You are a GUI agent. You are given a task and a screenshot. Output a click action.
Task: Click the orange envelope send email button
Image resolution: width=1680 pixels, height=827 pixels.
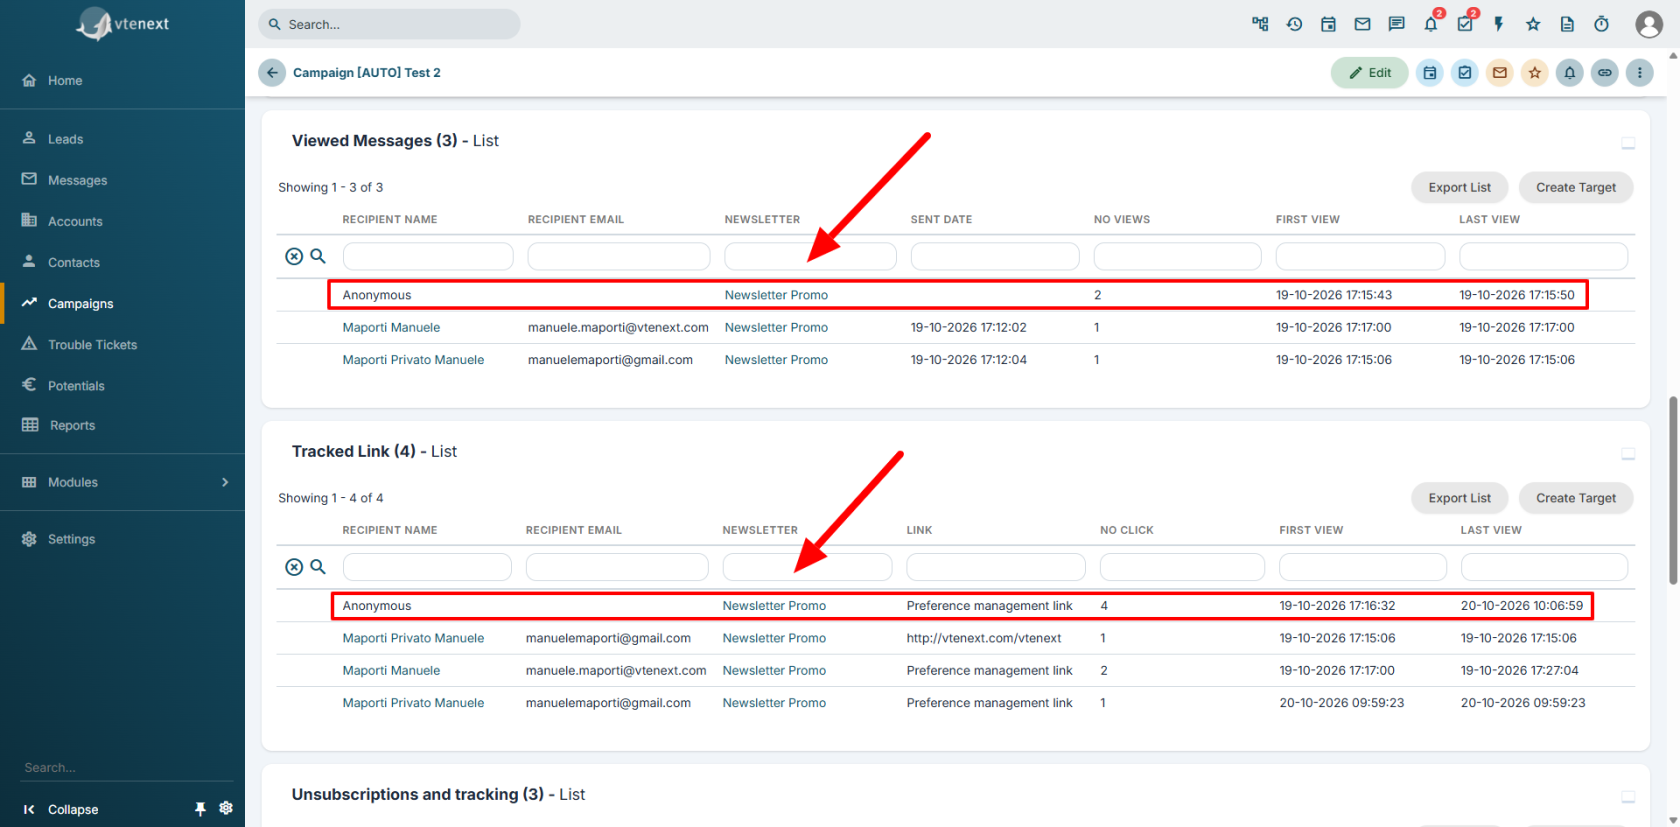[x=1499, y=72]
